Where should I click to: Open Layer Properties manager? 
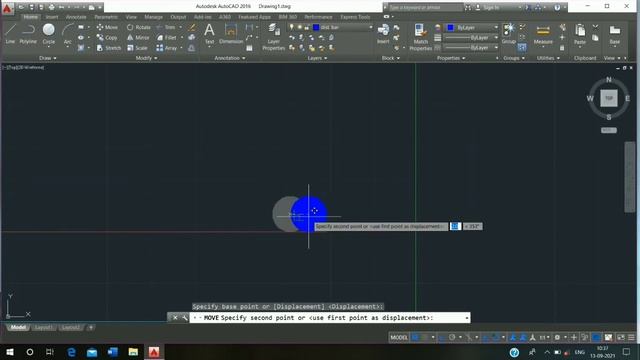(273, 37)
